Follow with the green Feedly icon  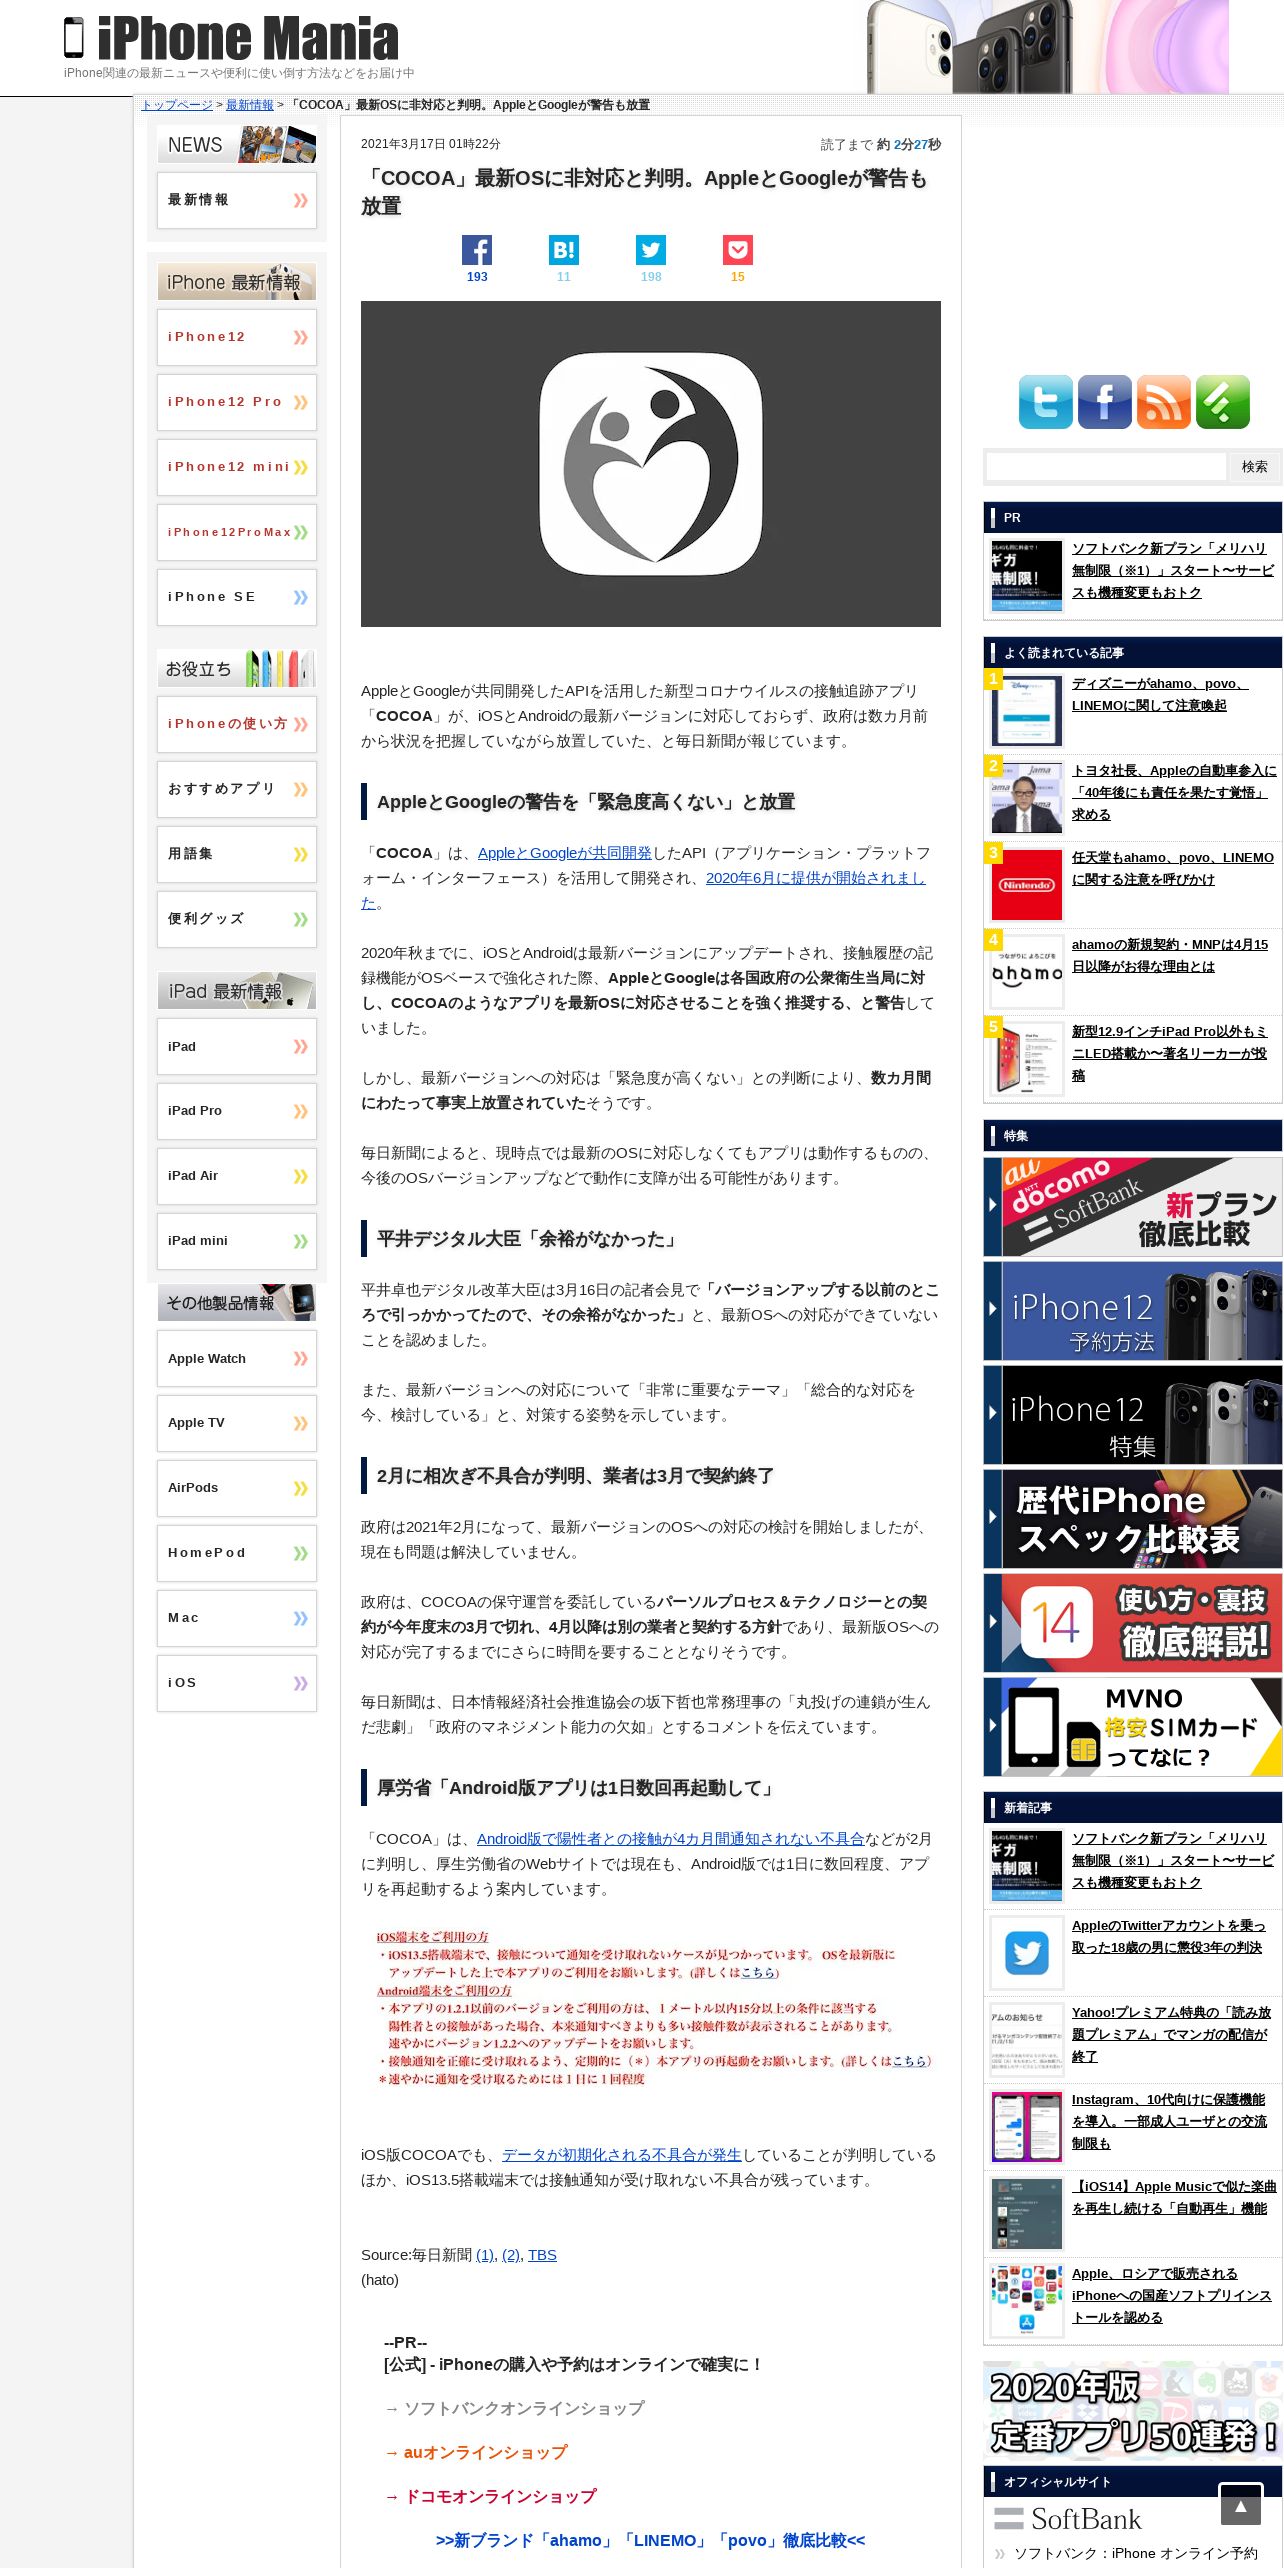pos(1222,402)
